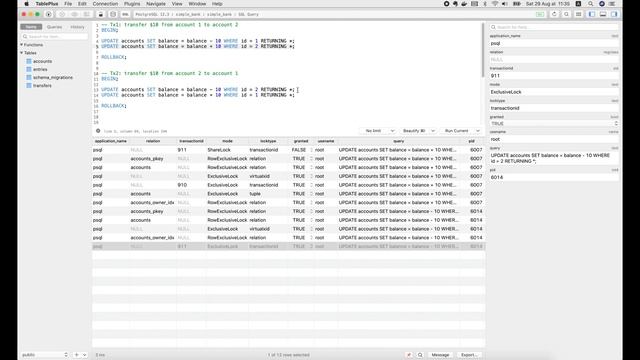Screen dimensions: 640x360
Task: Sort by the transactionid column header
Action: click(x=191, y=141)
